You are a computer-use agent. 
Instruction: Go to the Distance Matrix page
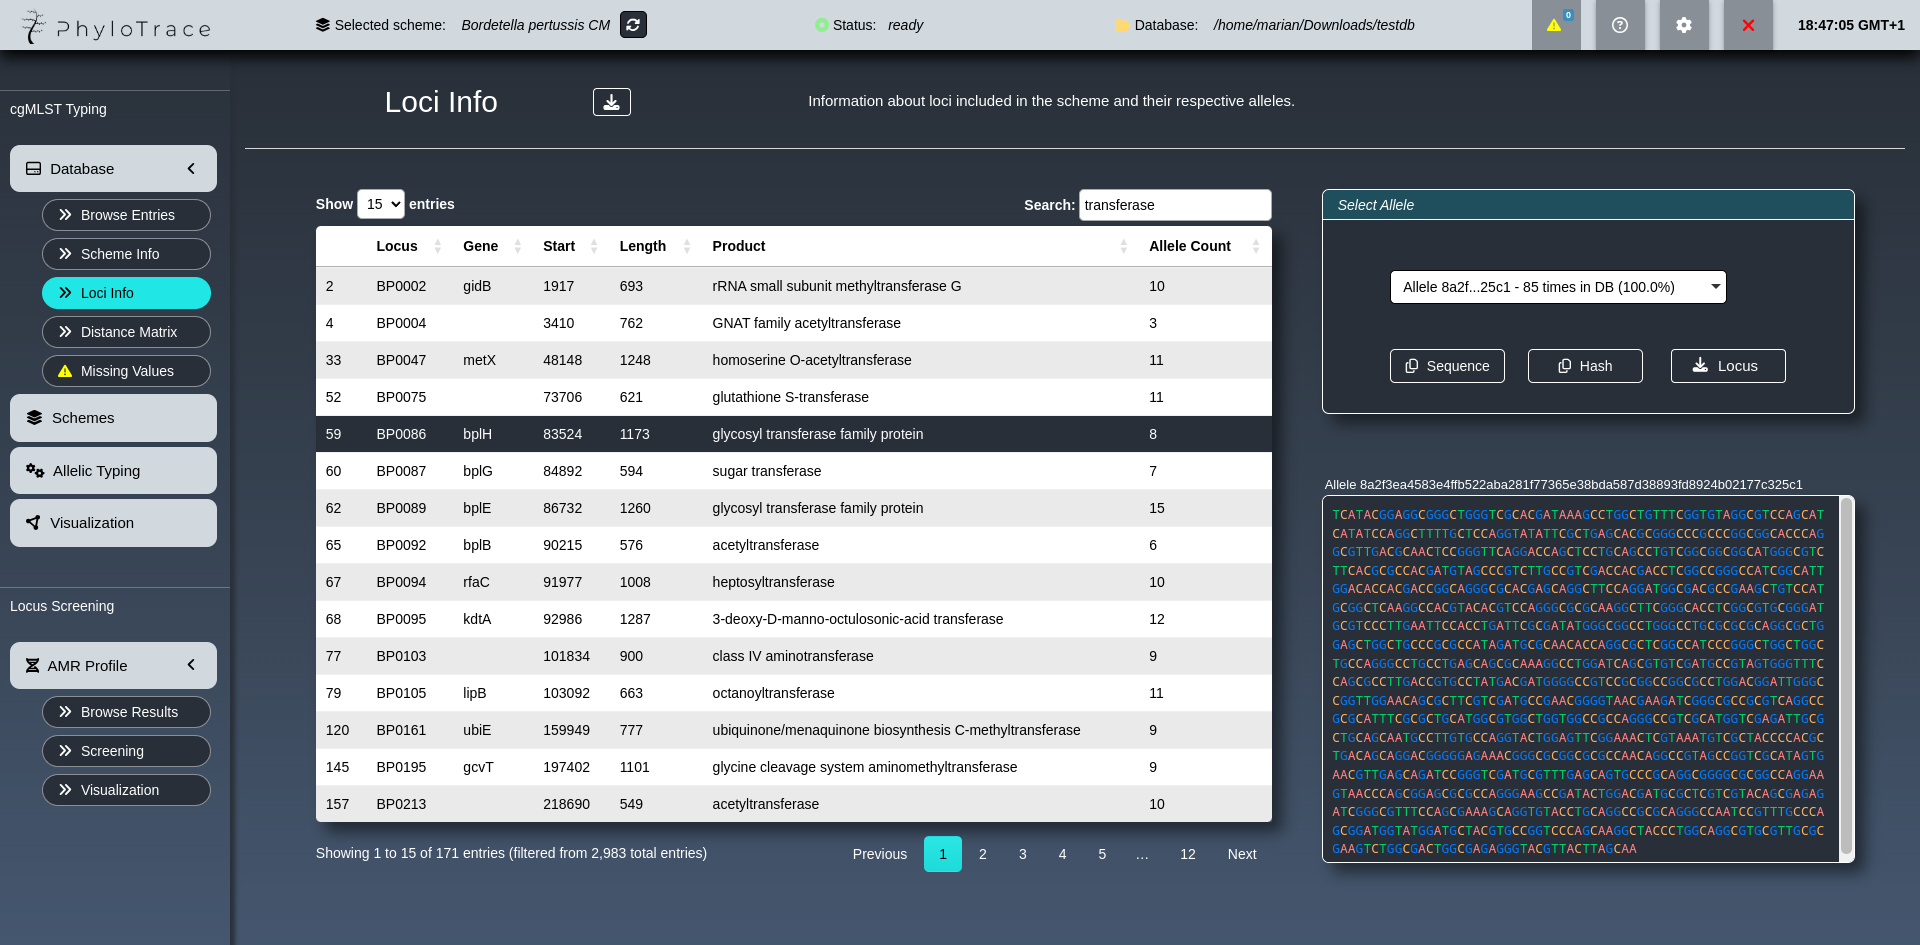coord(126,332)
